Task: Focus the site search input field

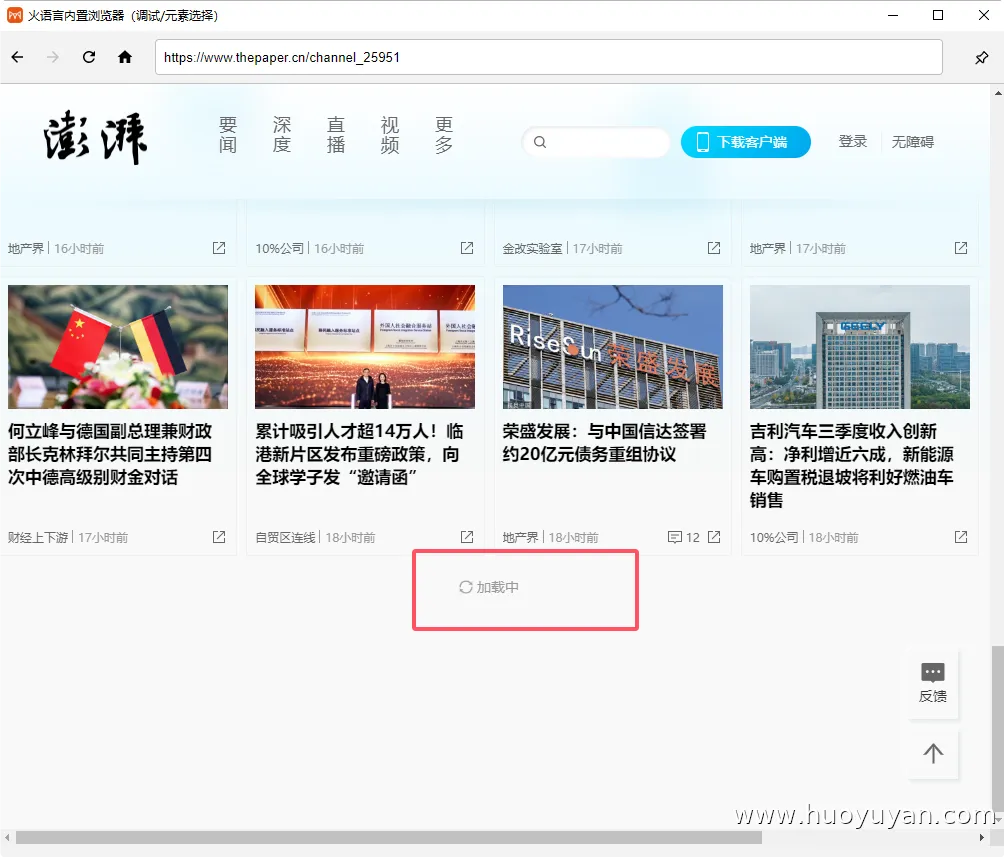Action: click(596, 142)
